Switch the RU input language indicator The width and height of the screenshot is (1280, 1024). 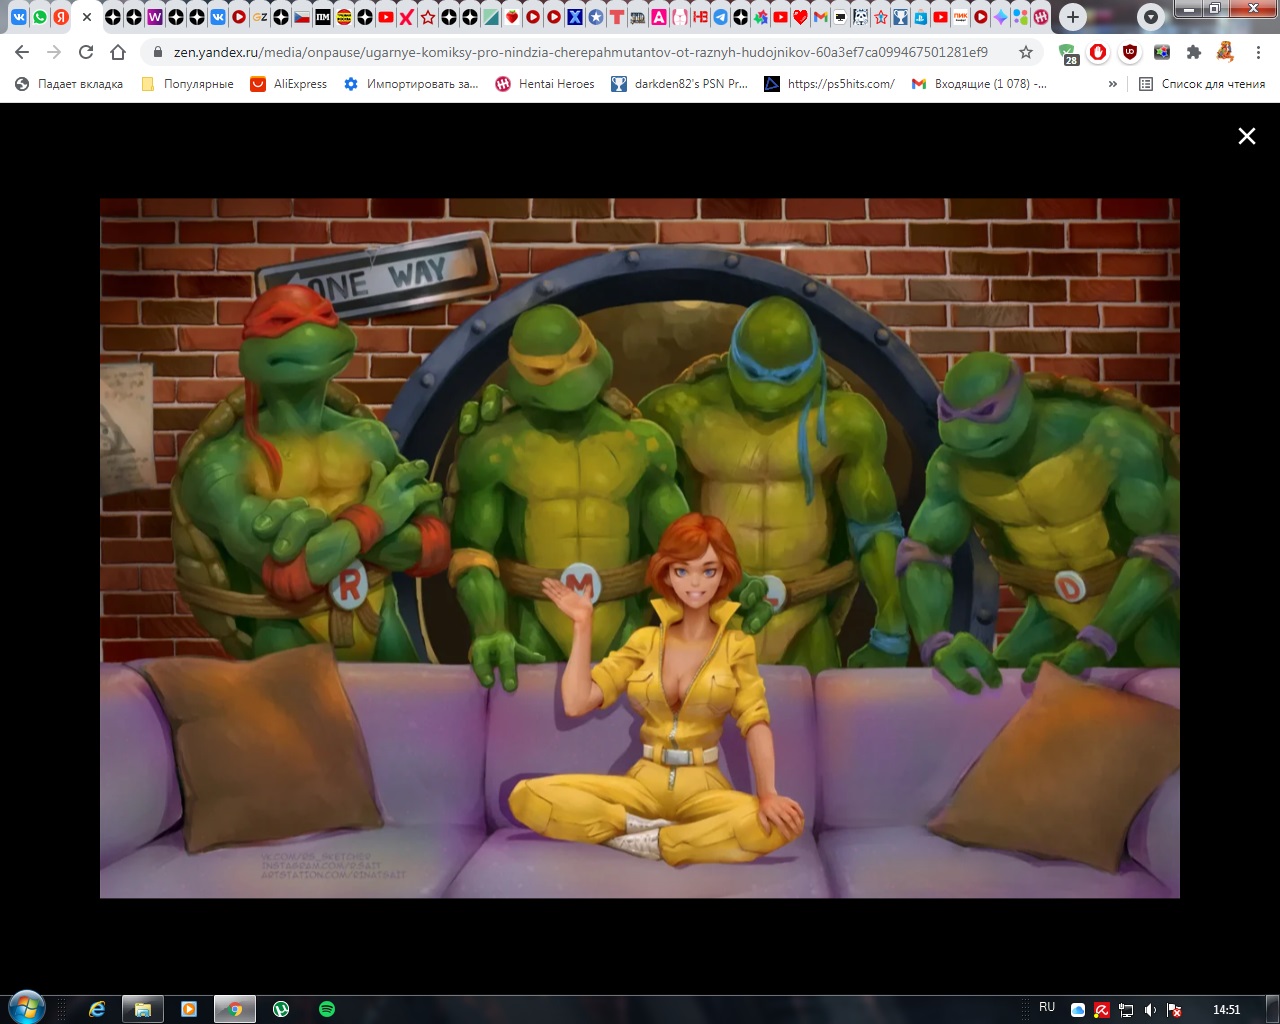tap(1047, 1007)
